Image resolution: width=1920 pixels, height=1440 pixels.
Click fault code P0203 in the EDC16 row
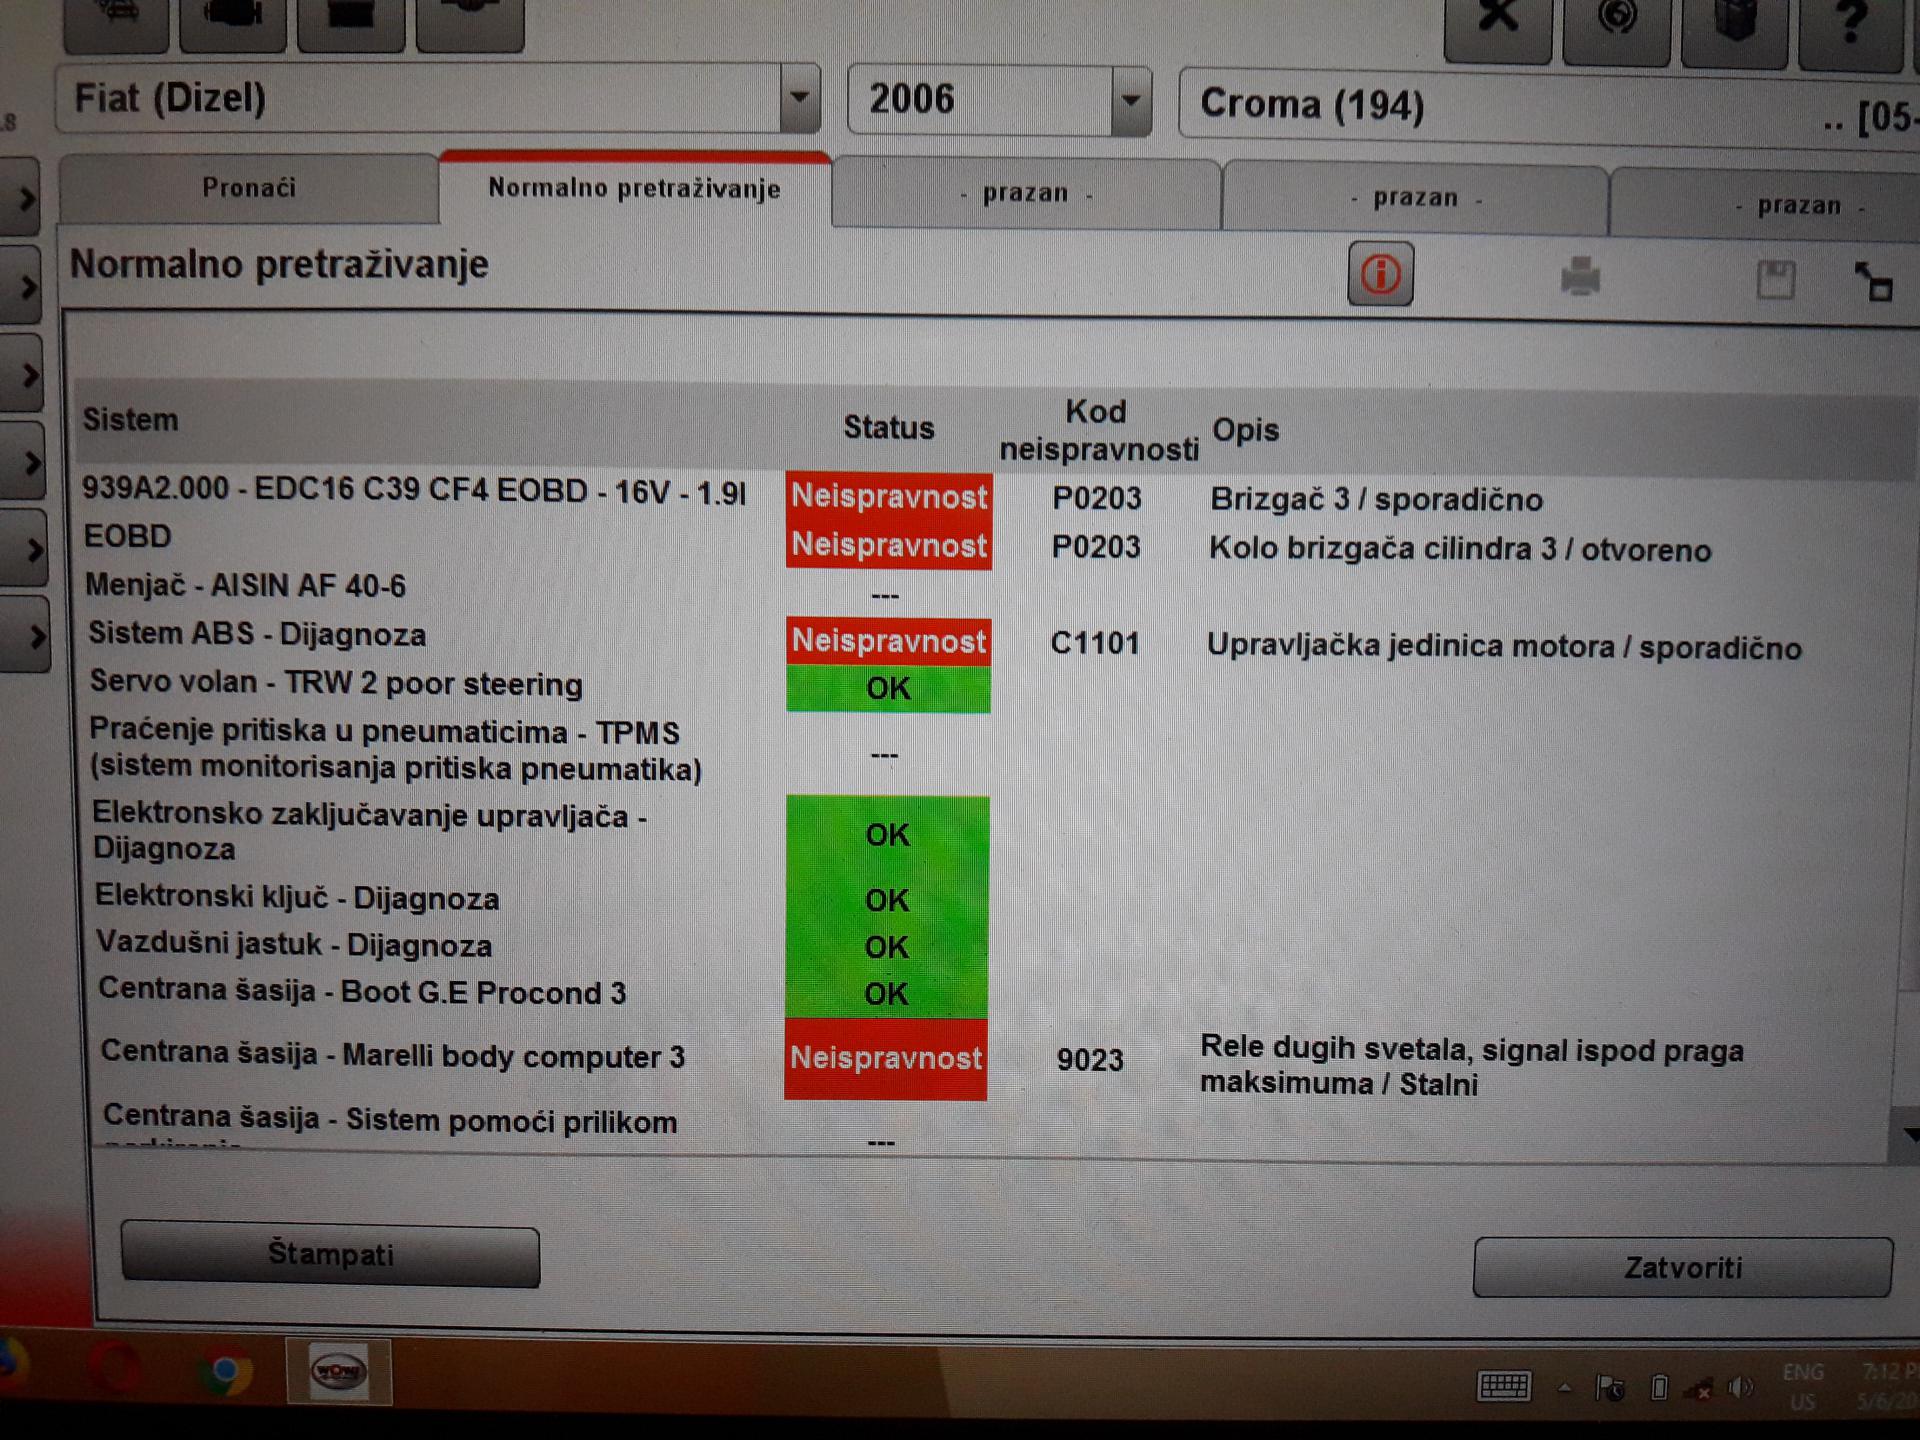[1096, 498]
